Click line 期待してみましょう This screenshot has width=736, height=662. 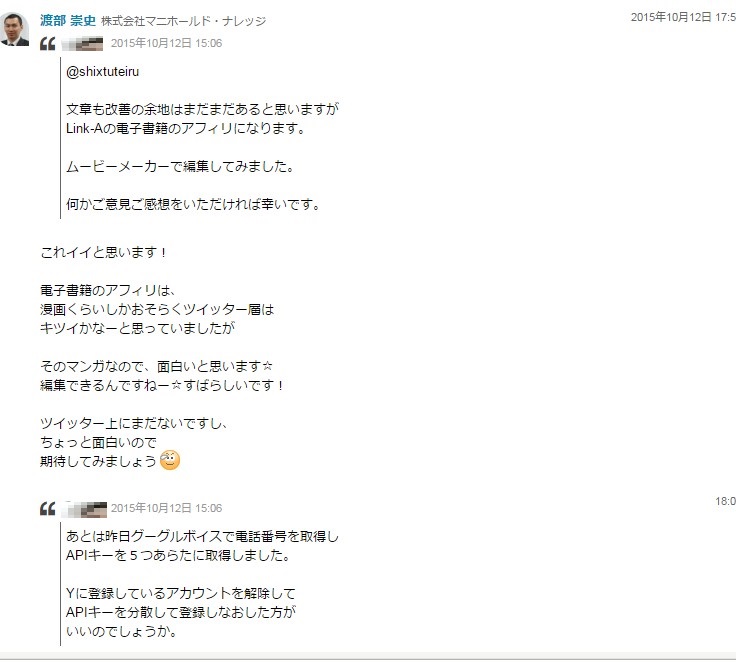pyautogui.click(x=99, y=461)
